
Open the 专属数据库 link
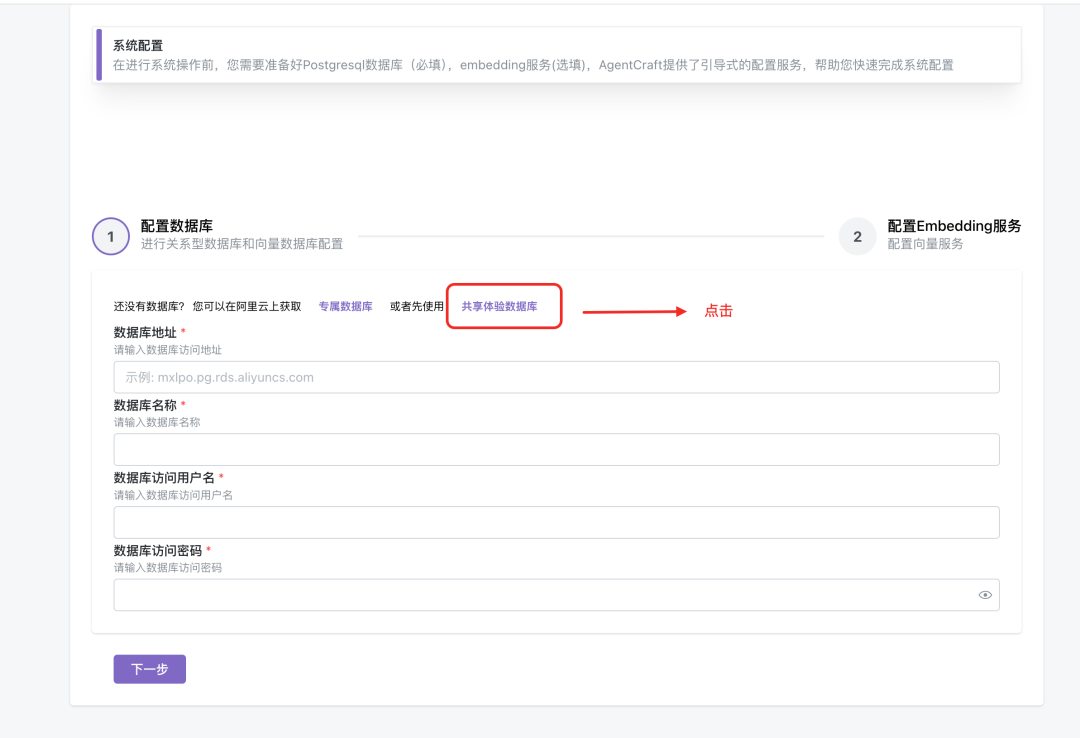tap(345, 307)
